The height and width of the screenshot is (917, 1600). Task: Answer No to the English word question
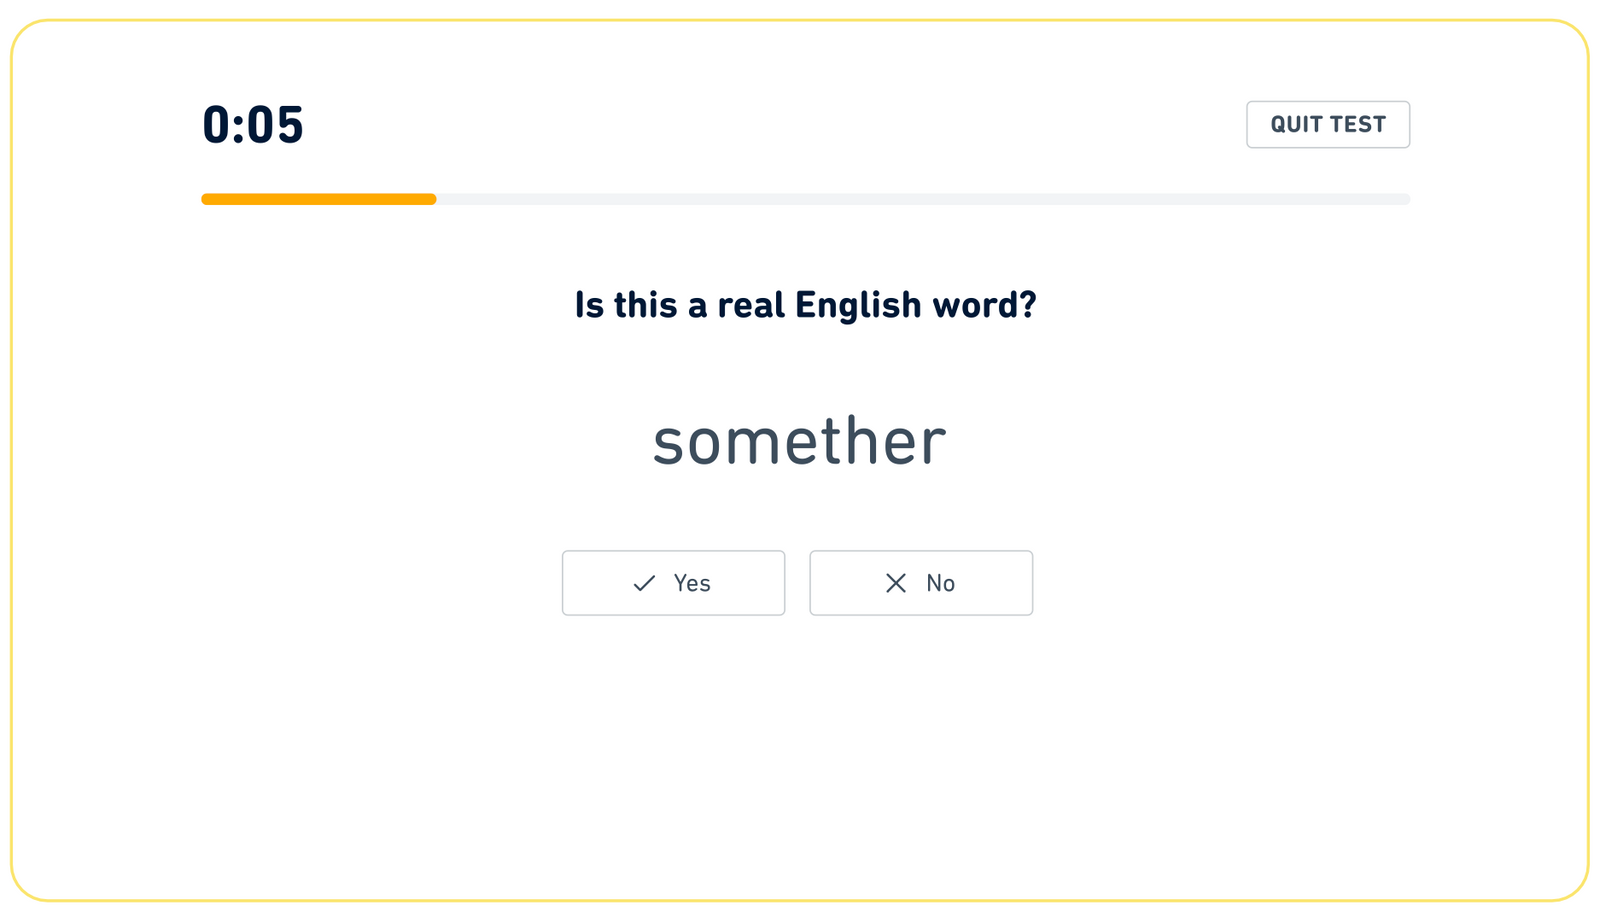920,583
